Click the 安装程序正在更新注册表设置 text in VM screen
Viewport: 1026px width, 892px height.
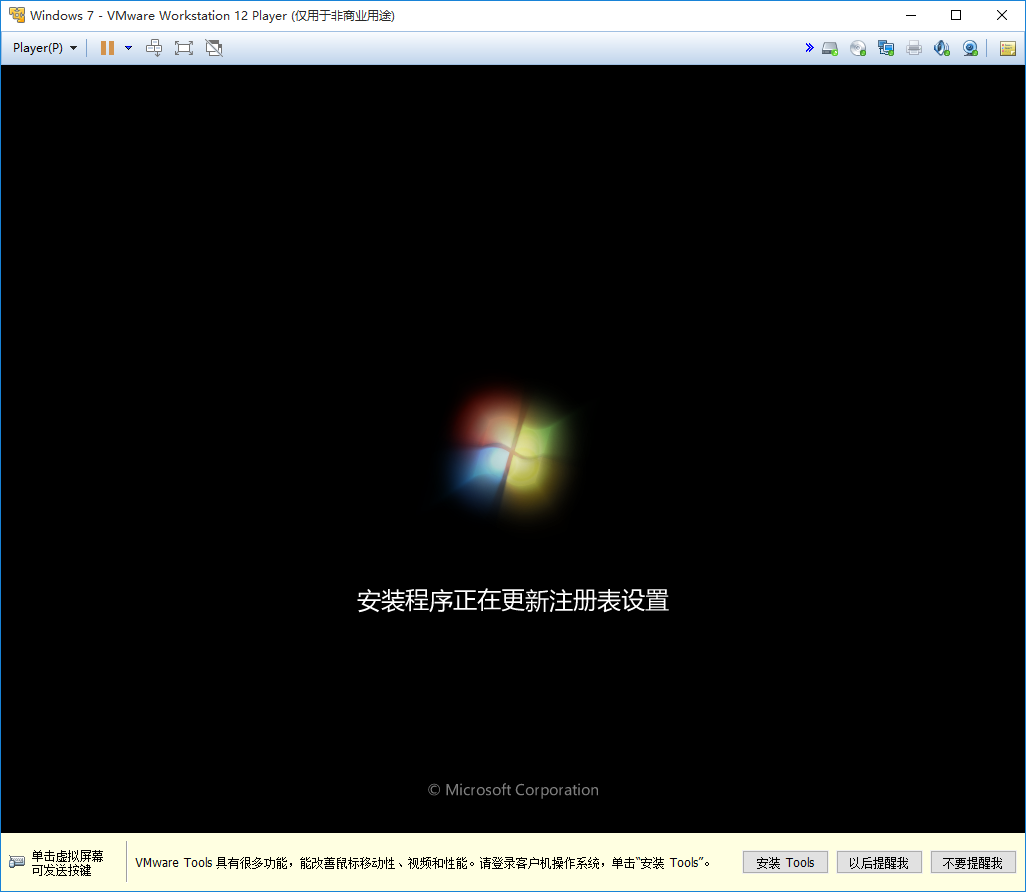[513, 600]
